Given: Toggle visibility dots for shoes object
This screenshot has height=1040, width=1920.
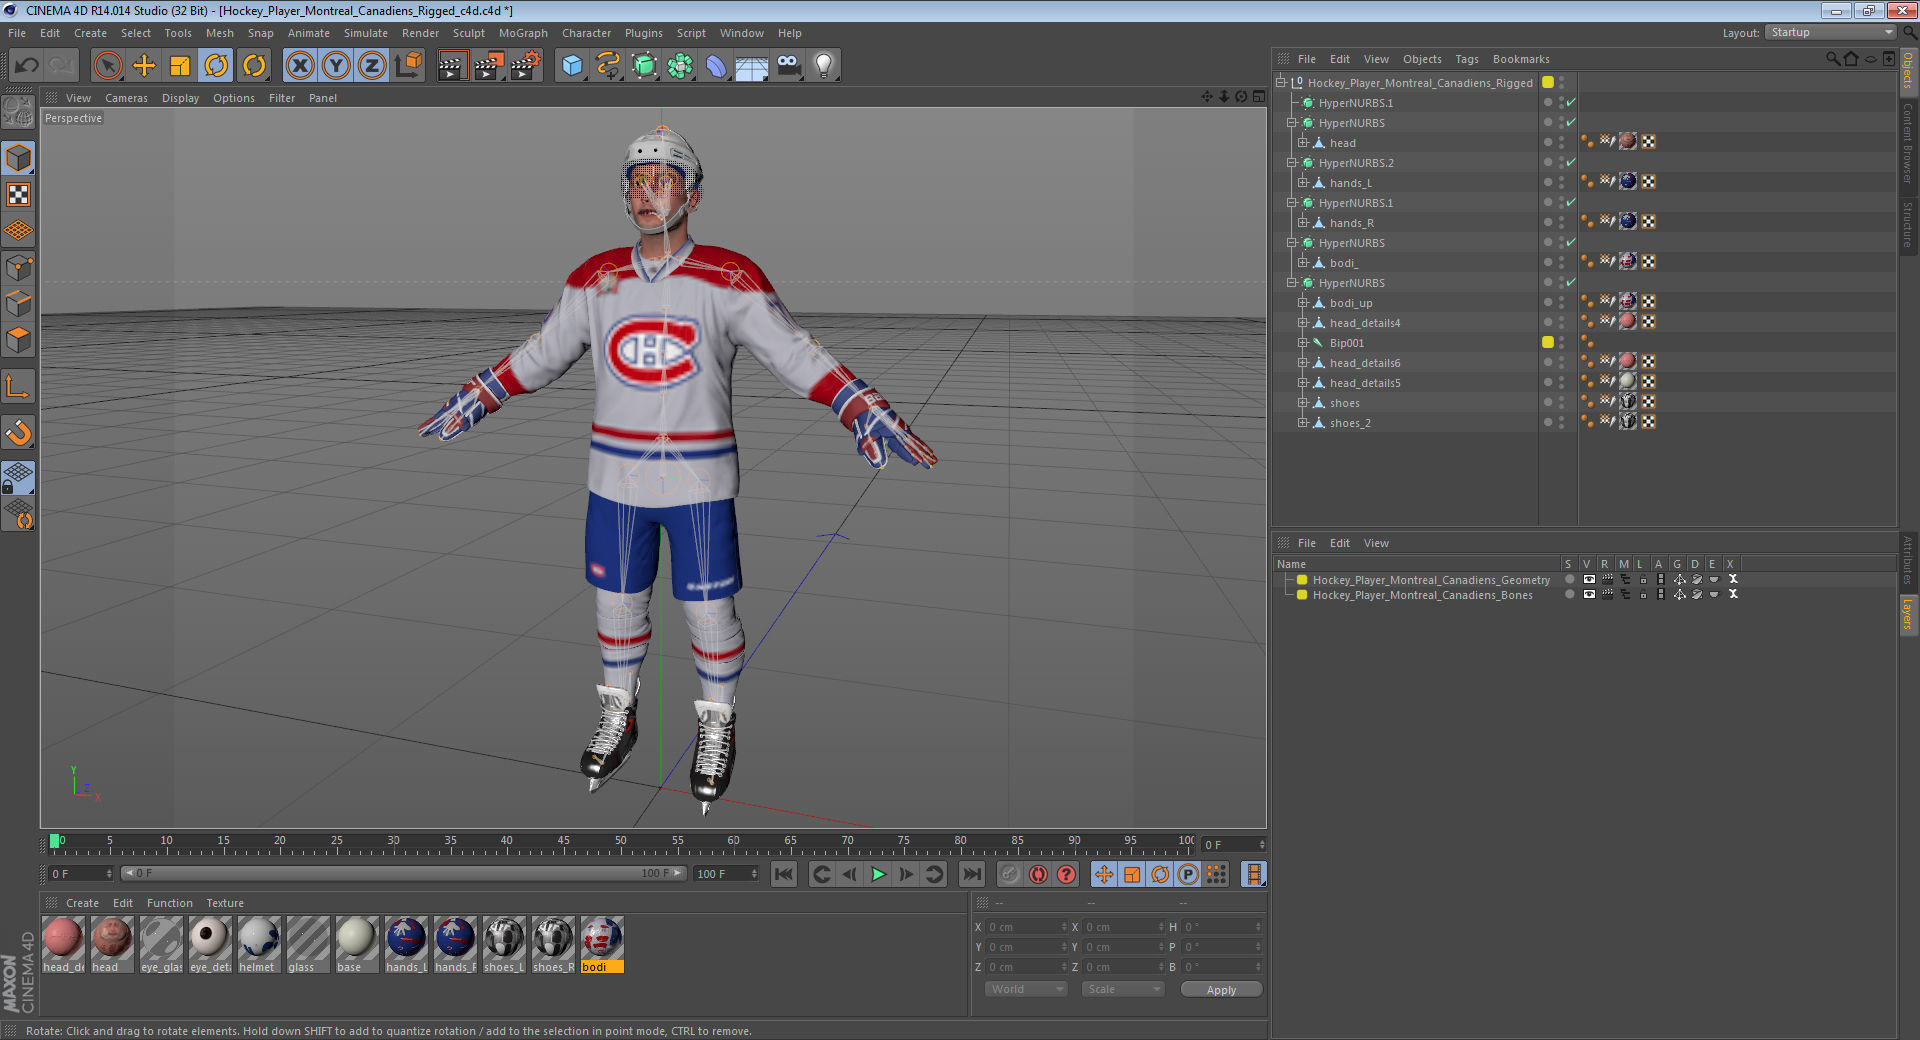Looking at the screenshot, I should tap(1561, 403).
